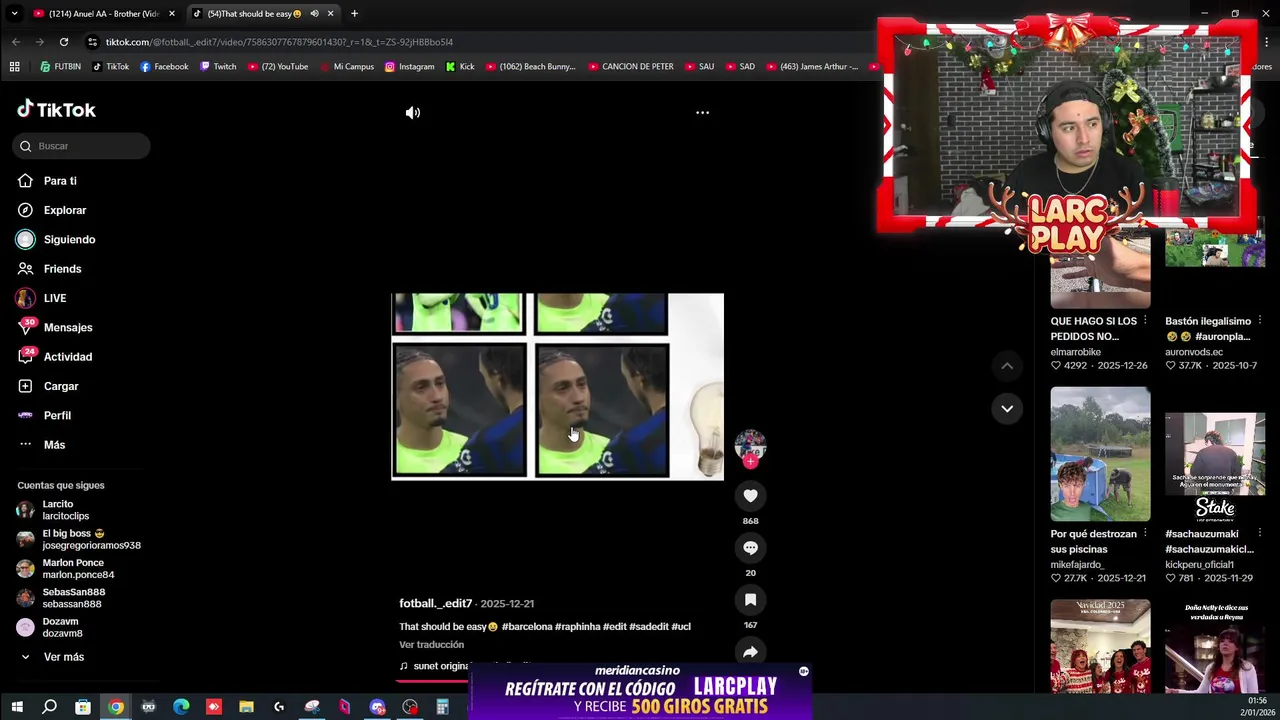This screenshot has width=1280, height=720.
Task: Open the pool destruction video thumbnail
Action: [x=1100, y=454]
